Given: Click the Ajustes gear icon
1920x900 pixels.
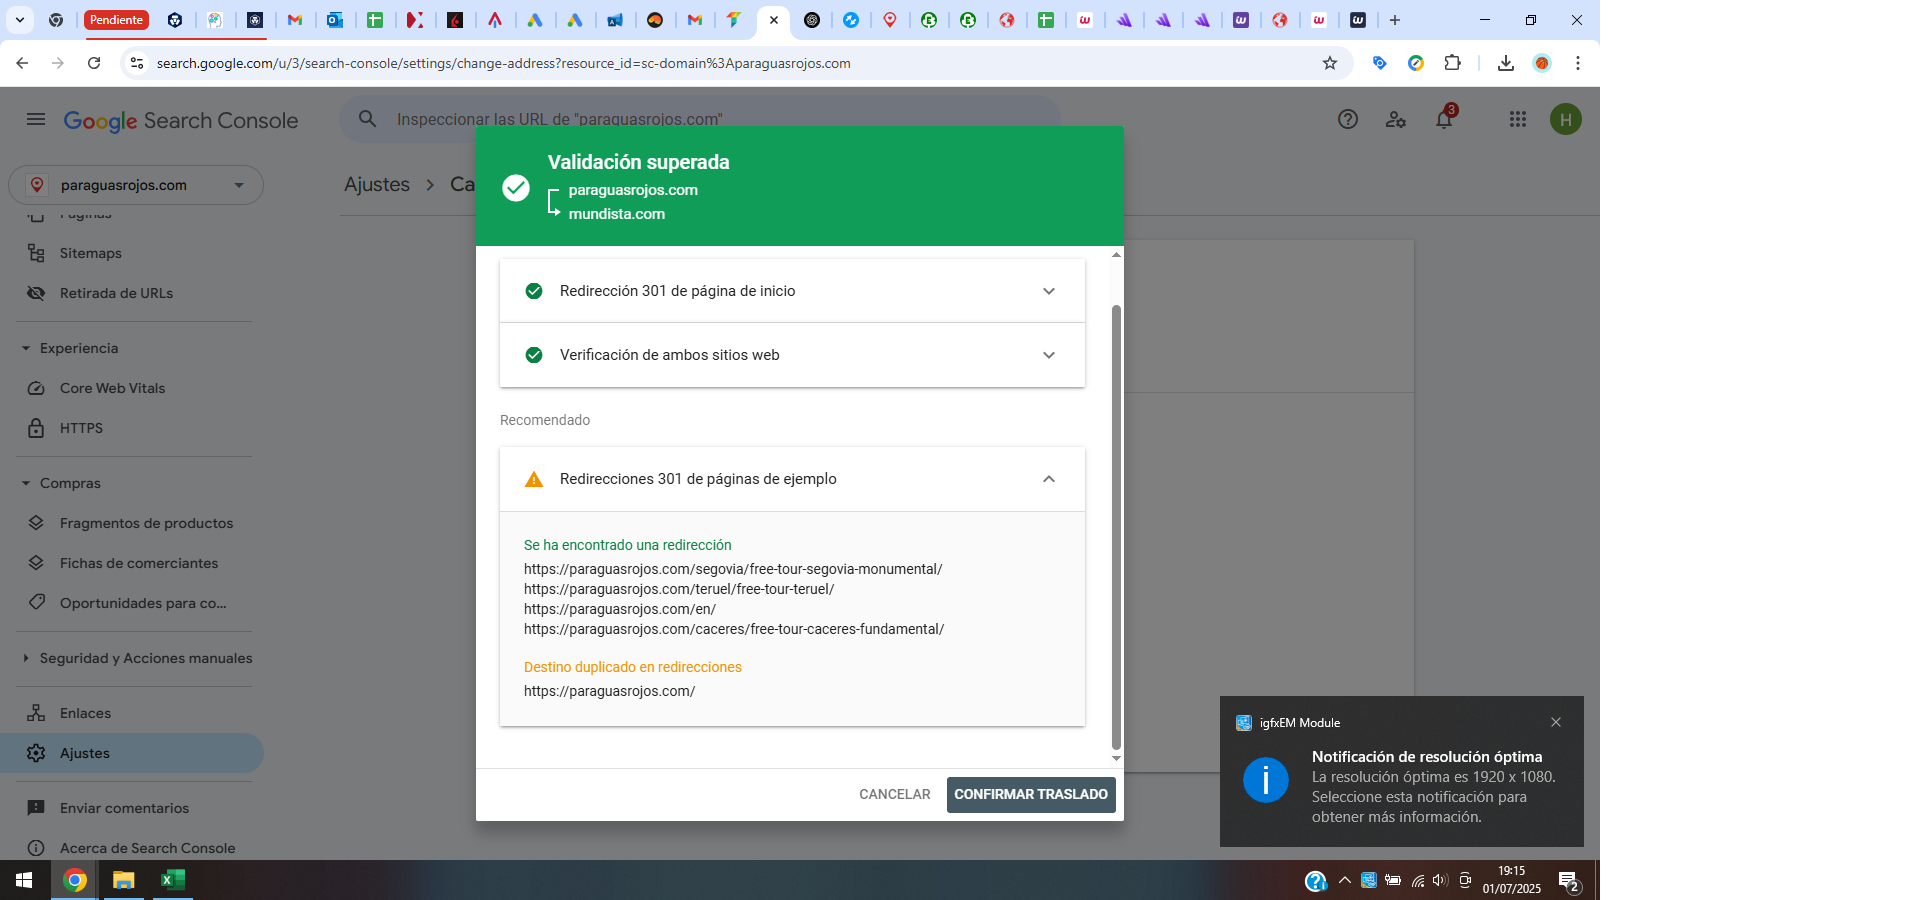Looking at the screenshot, I should point(36,753).
